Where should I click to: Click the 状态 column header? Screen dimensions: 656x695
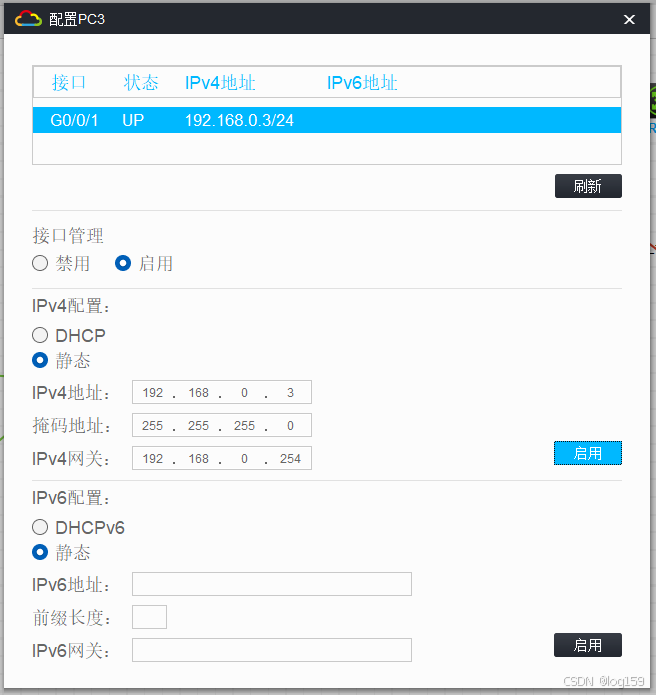[x=141, y=83]
